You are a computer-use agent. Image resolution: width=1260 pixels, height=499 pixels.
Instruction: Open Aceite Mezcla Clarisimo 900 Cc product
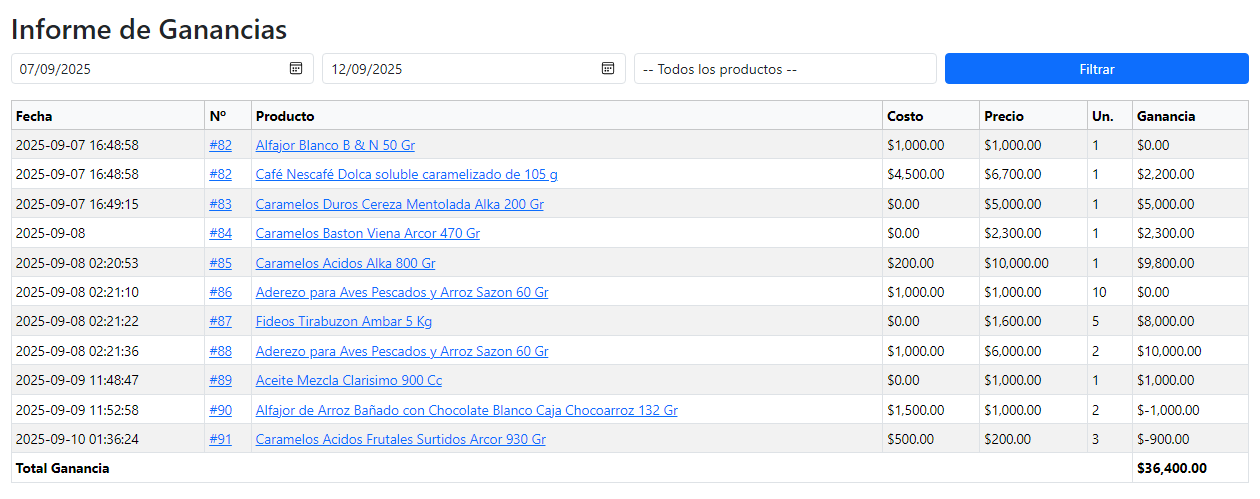pyautogui.click(x=348, y=380)
